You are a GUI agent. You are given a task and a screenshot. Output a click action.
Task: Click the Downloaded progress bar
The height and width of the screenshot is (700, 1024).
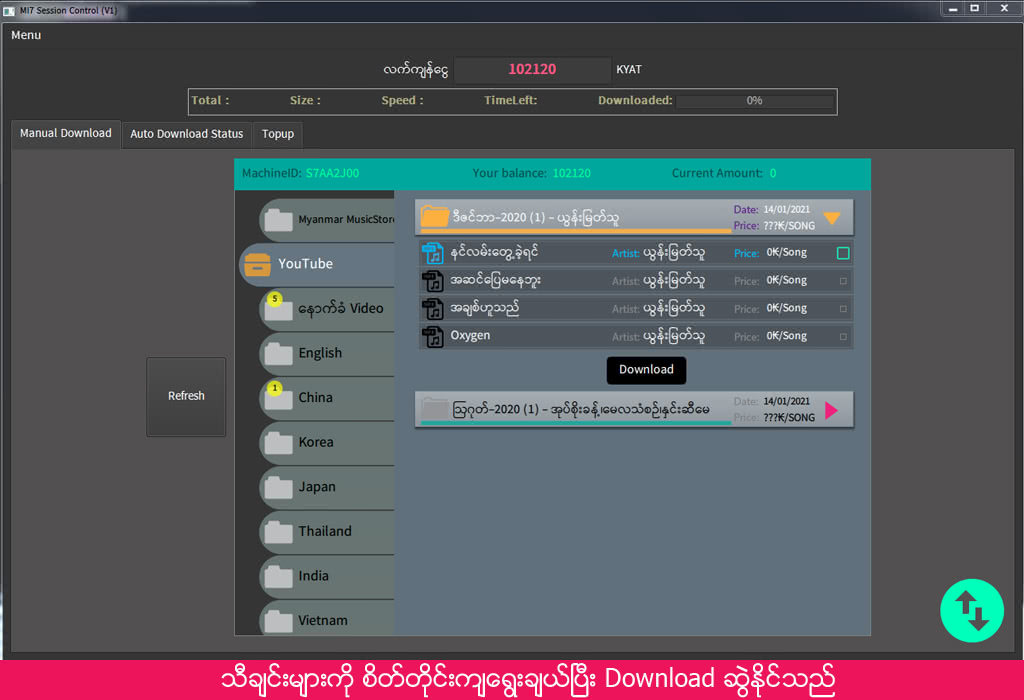tap(754, 101)
